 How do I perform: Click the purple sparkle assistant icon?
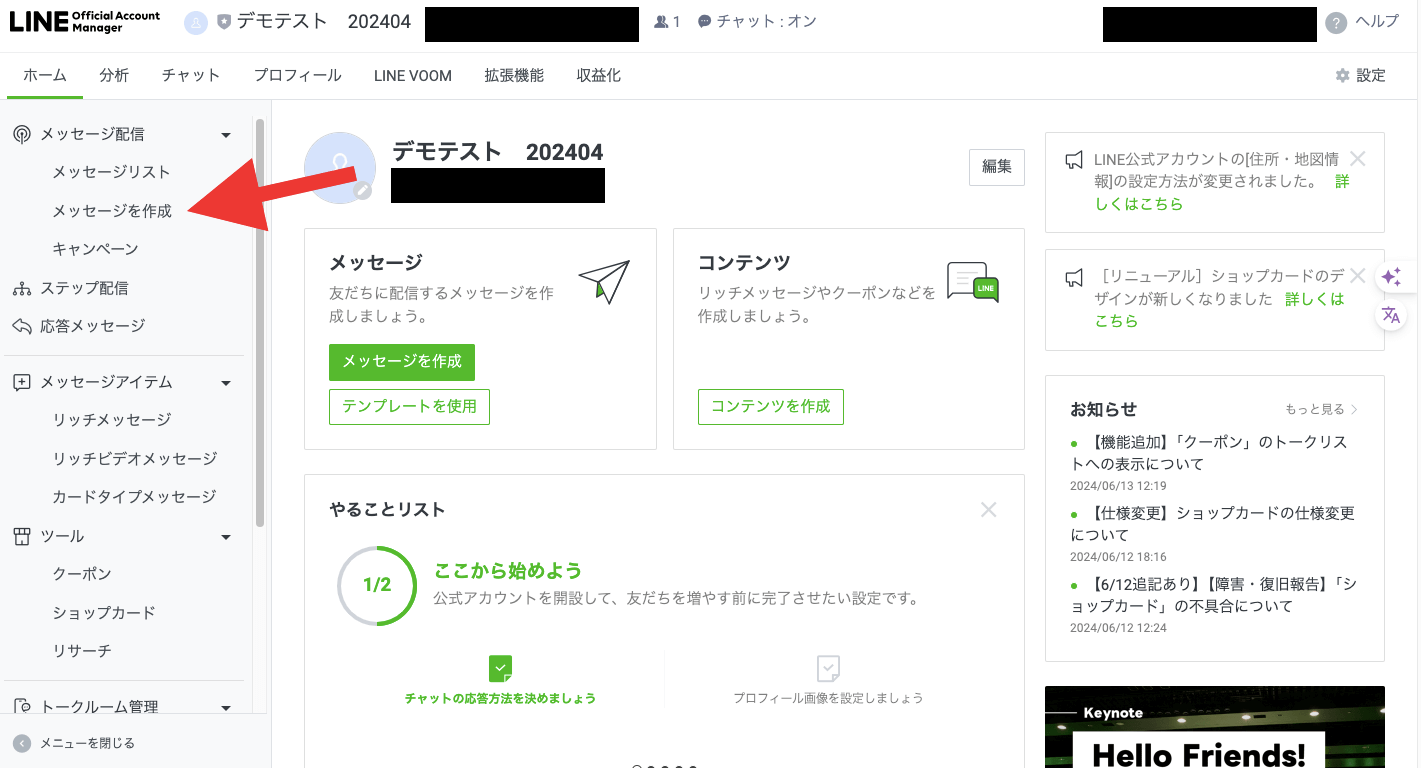1392,277
